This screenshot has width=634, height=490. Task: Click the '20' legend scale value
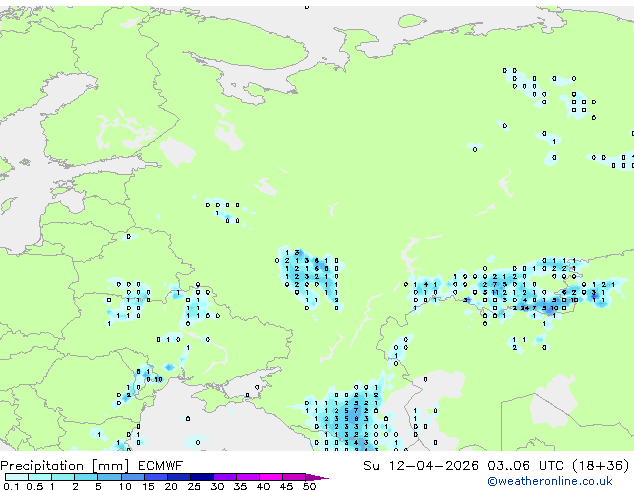click(x=171, y=486)
